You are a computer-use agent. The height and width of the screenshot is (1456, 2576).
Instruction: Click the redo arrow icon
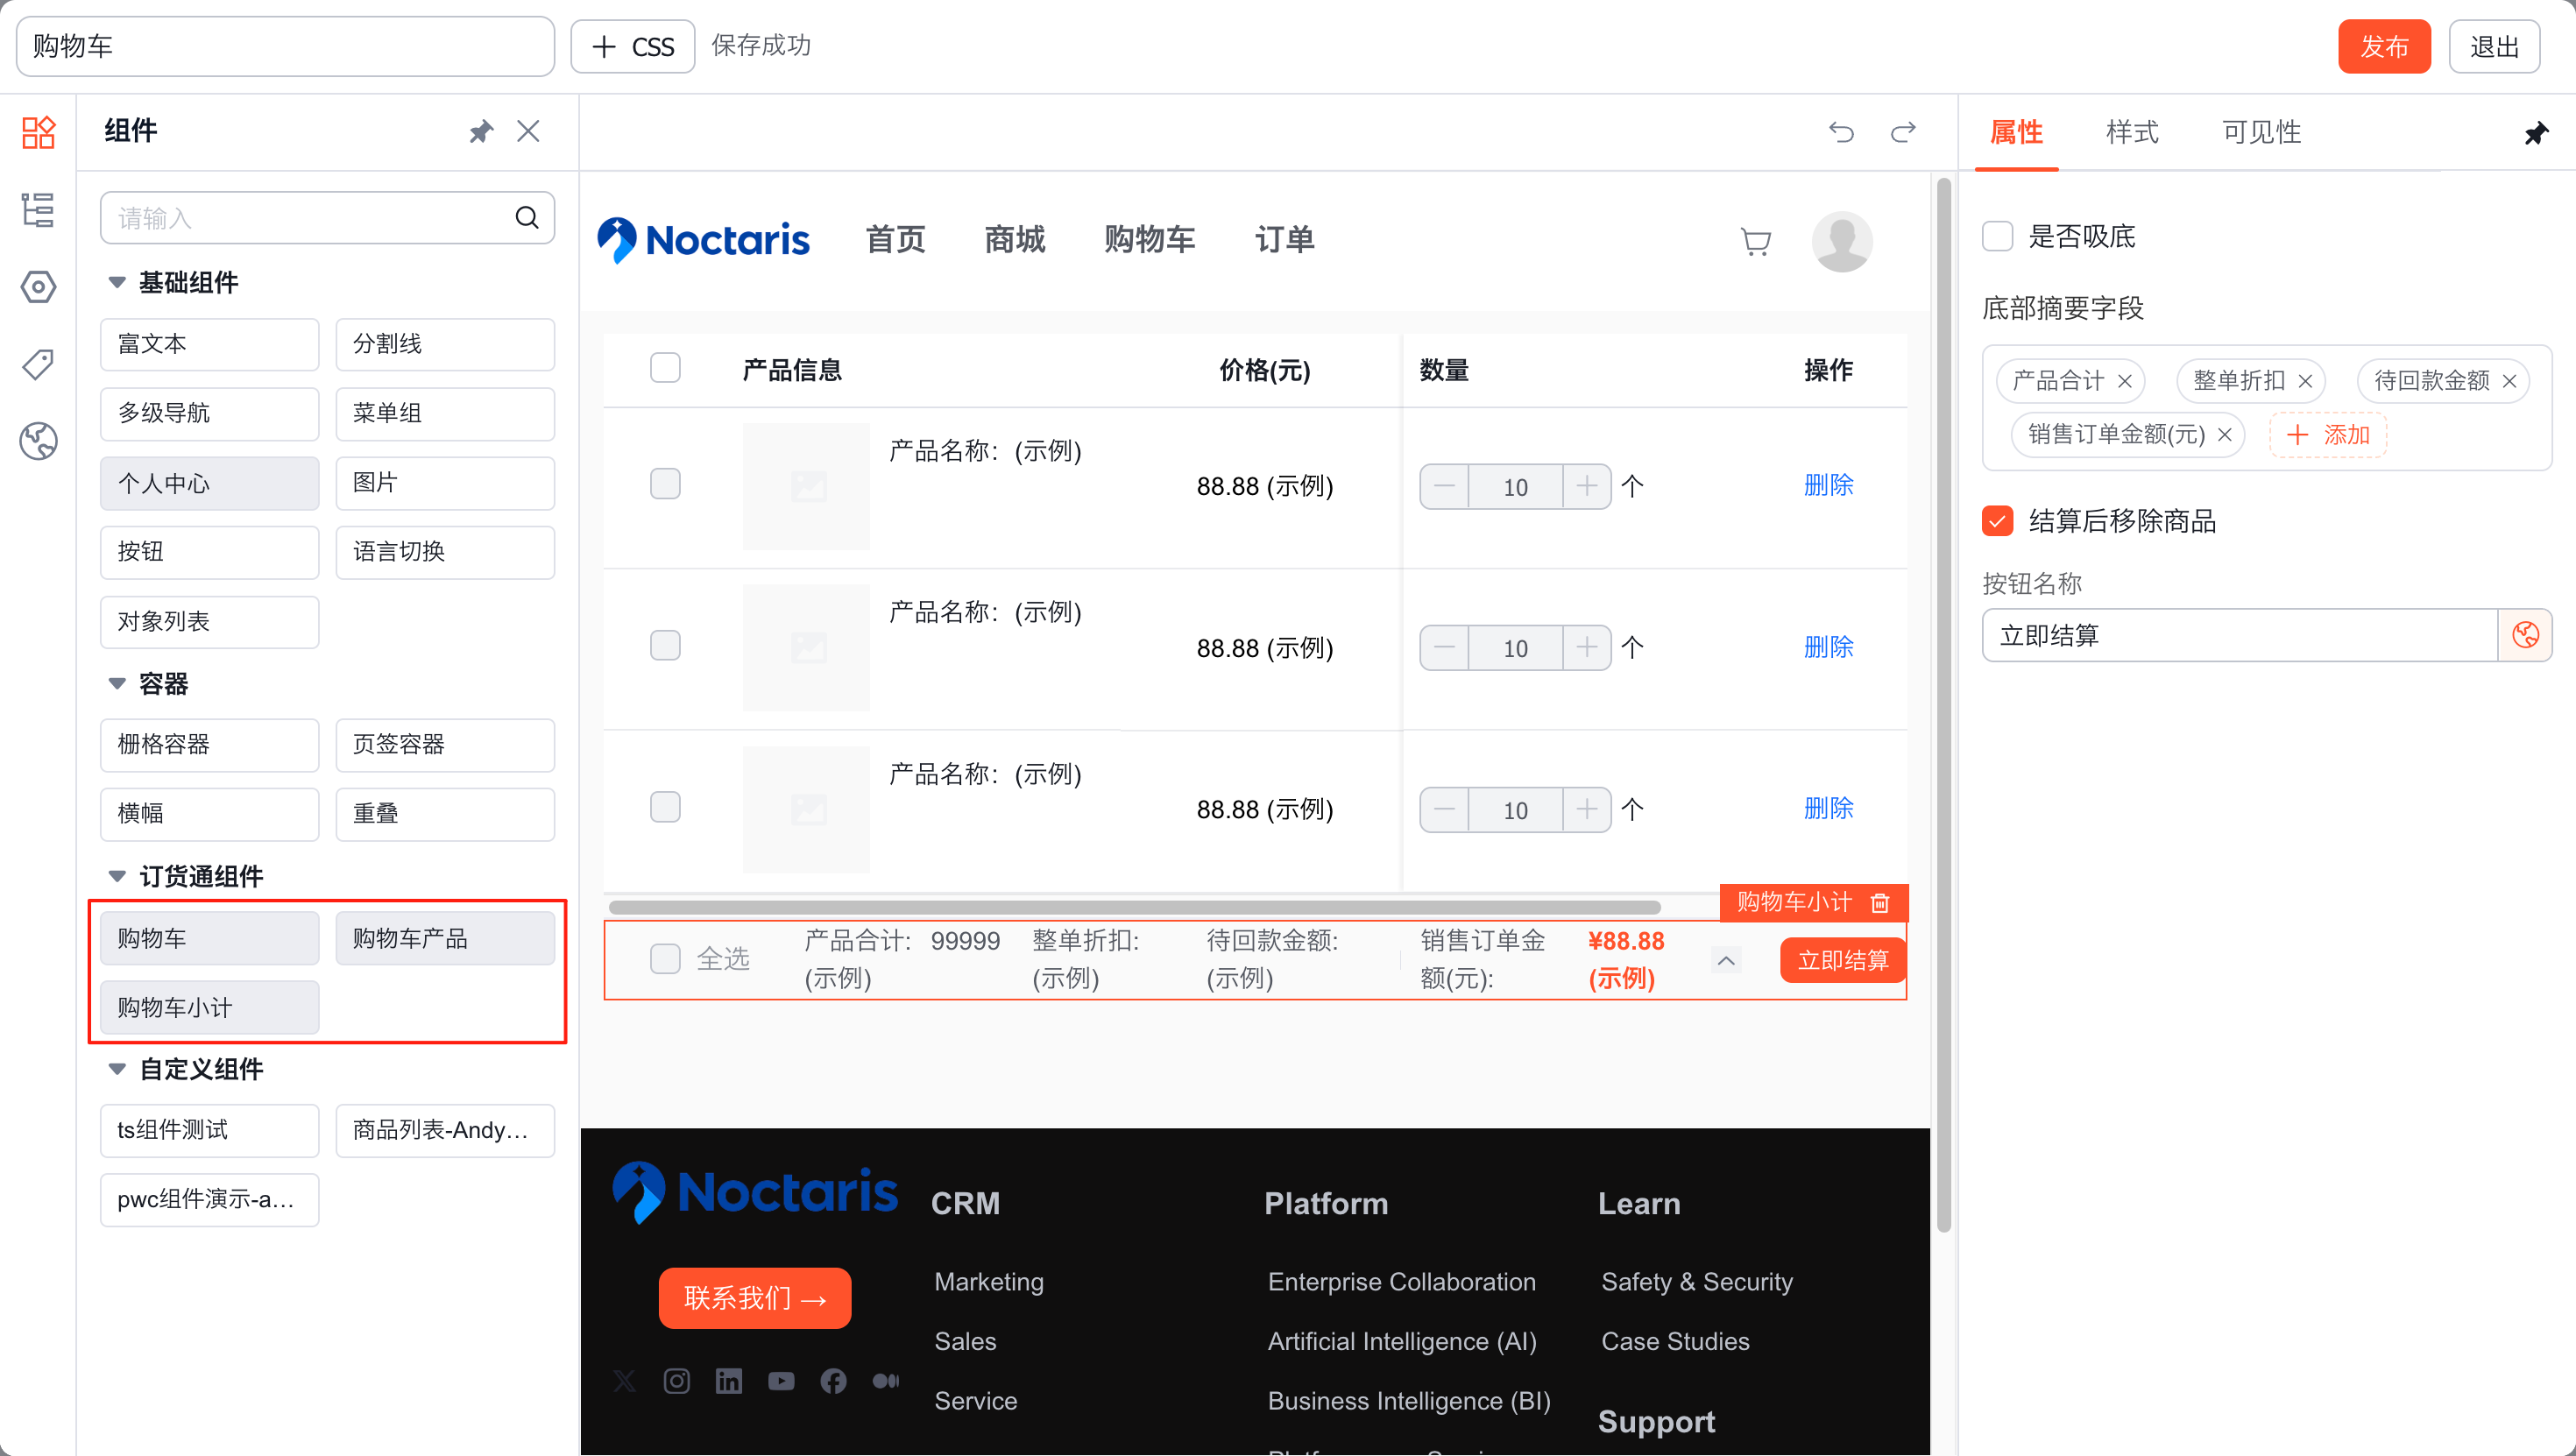[x=1903, y=132]
